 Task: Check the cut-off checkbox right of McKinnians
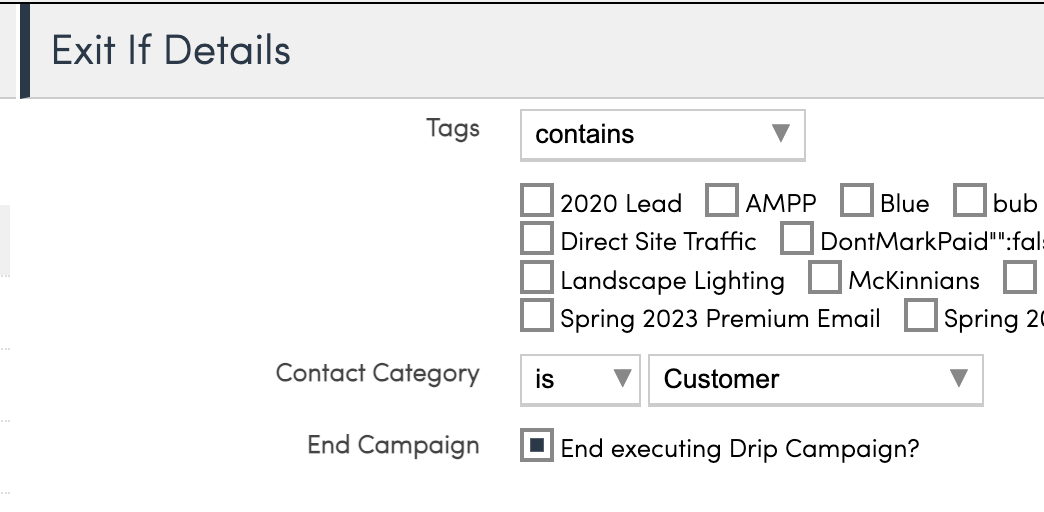click(1019, 279)
